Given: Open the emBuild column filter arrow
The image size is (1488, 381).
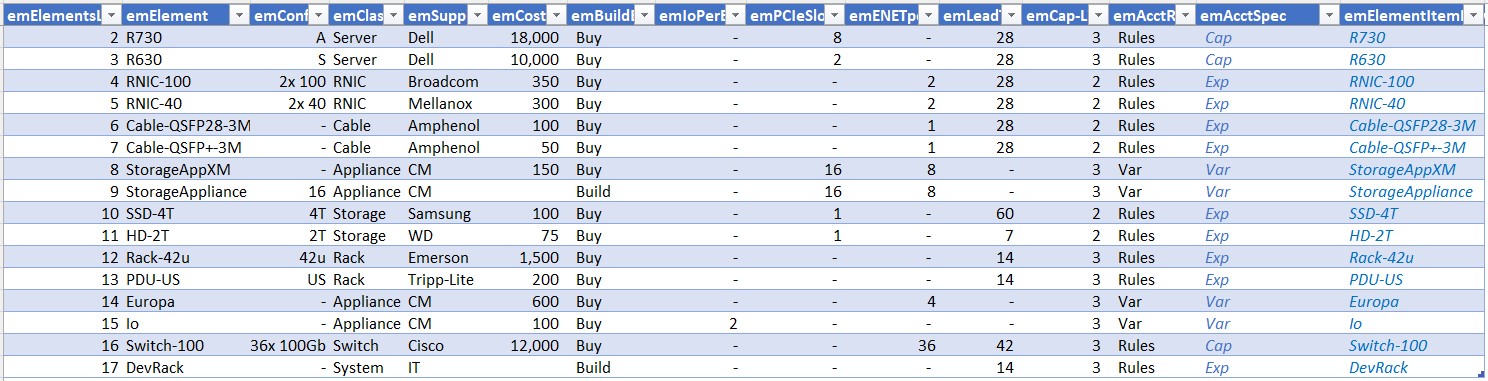Looking at the screenshot, I should (646, 16).
